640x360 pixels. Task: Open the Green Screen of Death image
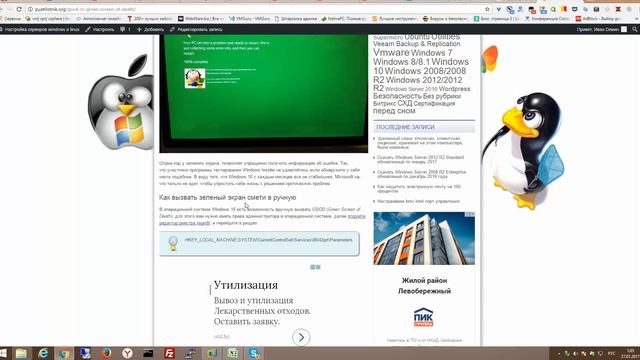263,93
